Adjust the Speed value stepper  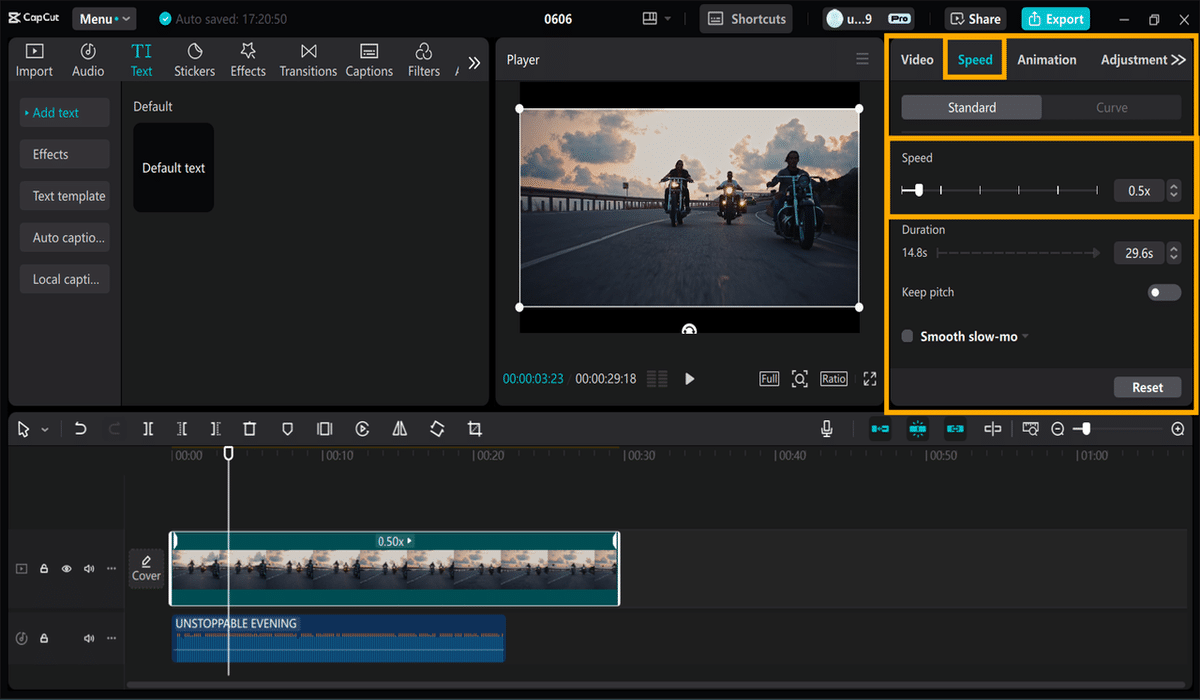click(1174, 190)
